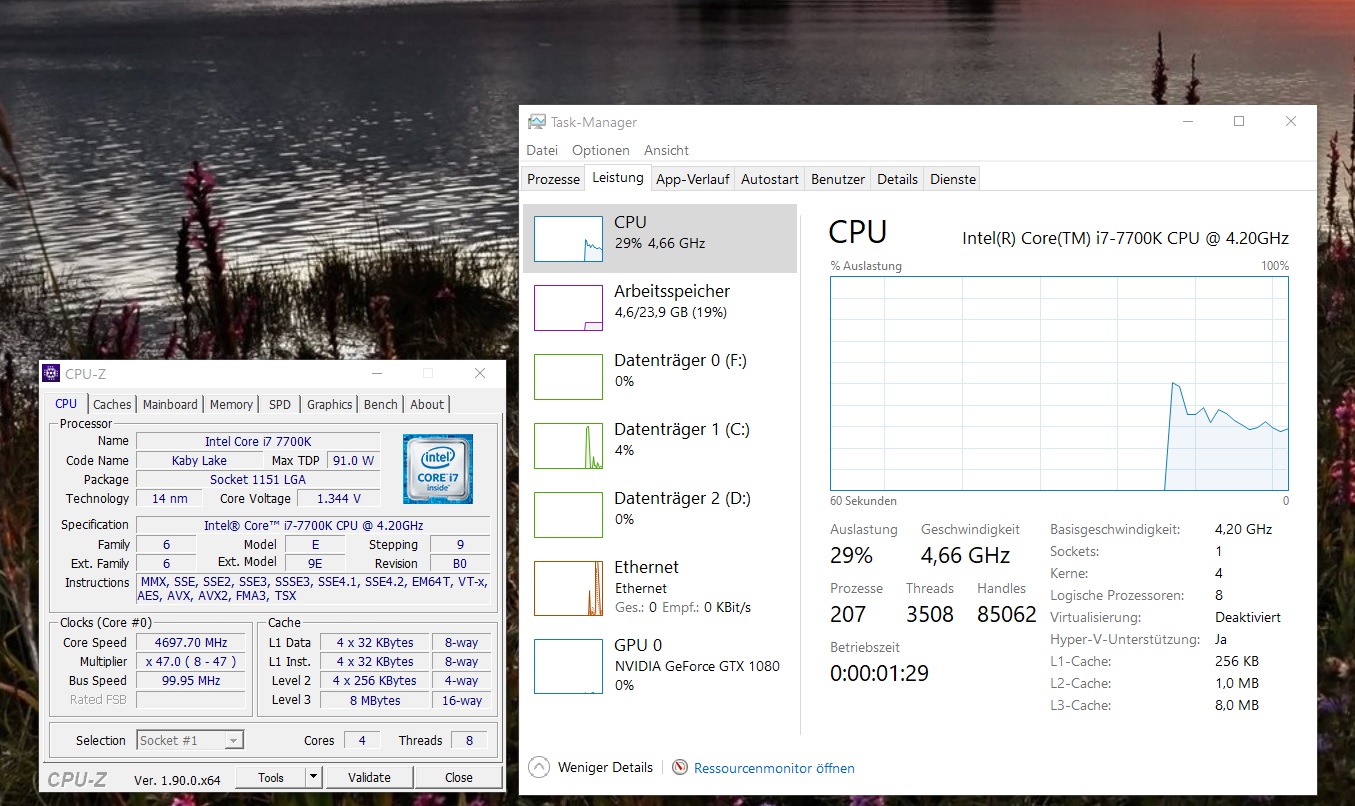1355x806 pixels.
Task: Click the Level 3 cache value 8 MBytes
Action: coord(375,700)
